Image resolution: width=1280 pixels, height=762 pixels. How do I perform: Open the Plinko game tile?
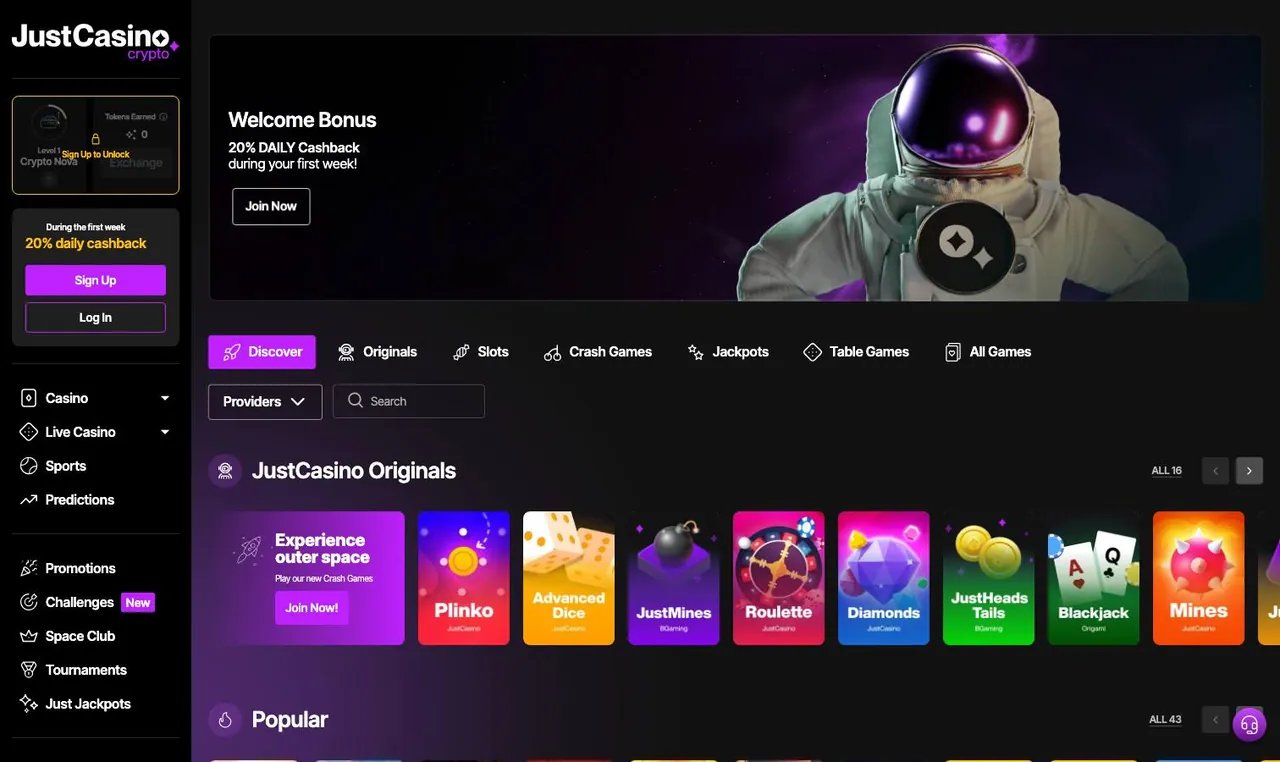point(464,578)
